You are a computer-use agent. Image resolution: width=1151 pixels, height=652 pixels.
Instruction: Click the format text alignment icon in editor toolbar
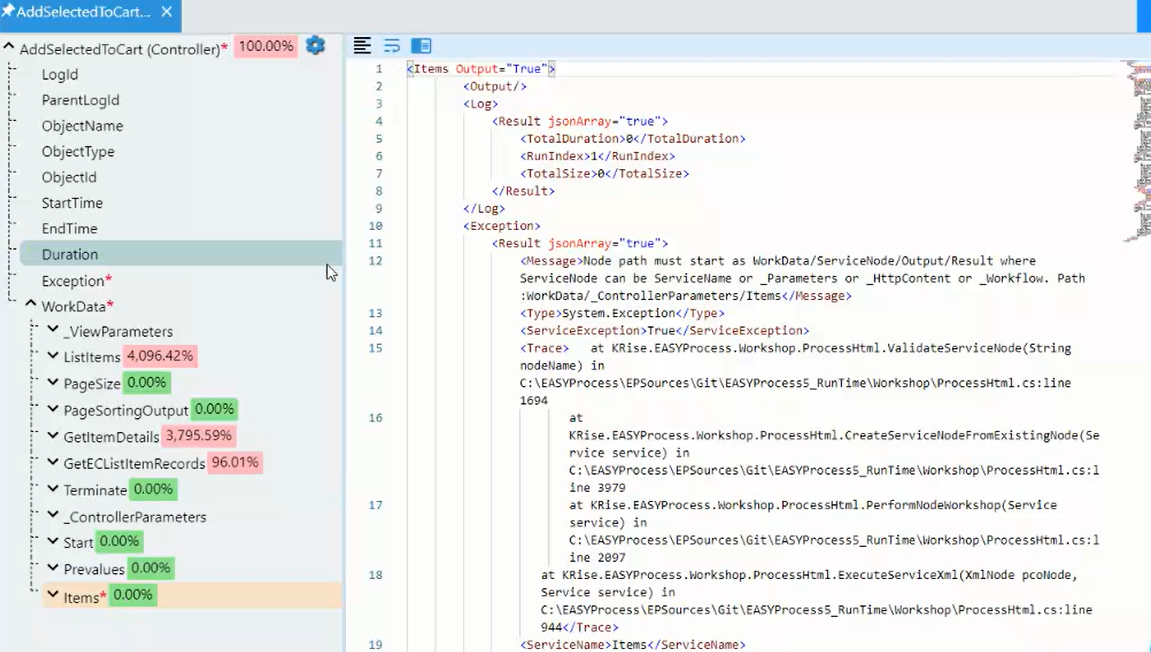coord(362,46)
